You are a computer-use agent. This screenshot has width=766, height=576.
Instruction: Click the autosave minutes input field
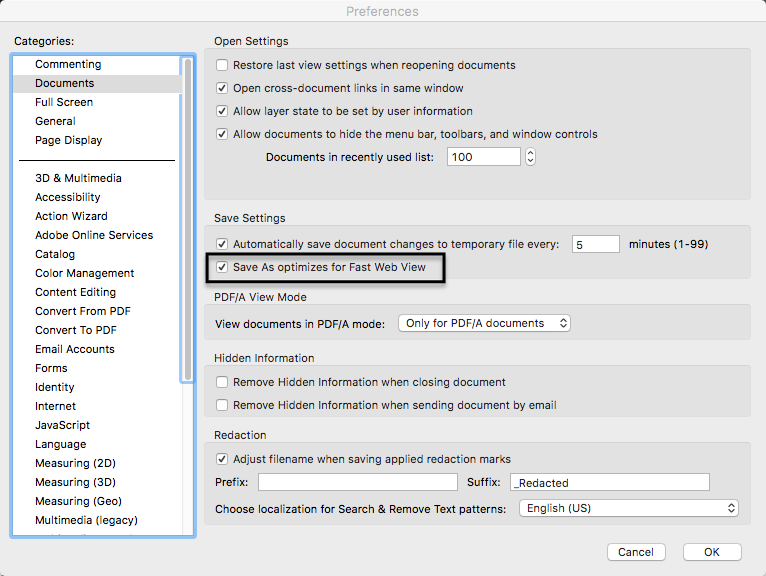click(596, 244)
